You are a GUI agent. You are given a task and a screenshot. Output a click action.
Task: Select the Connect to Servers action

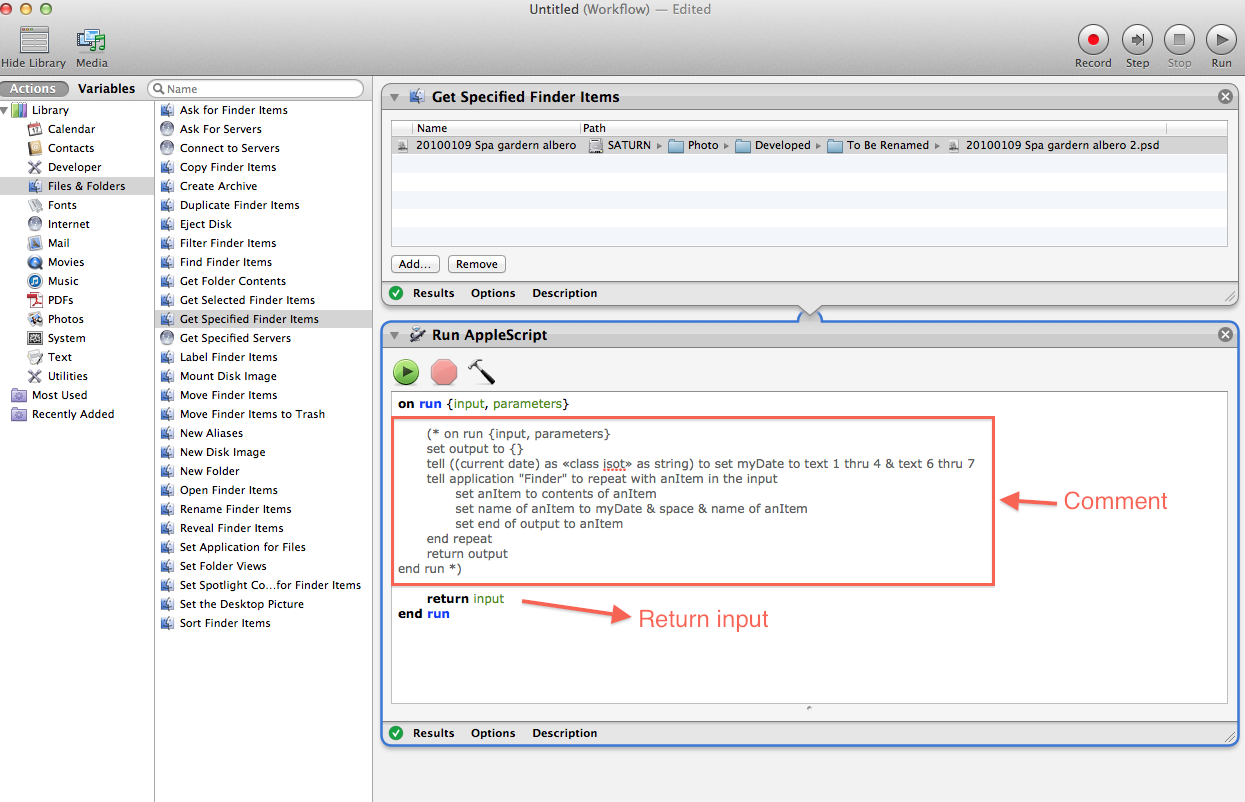[231, 148]
